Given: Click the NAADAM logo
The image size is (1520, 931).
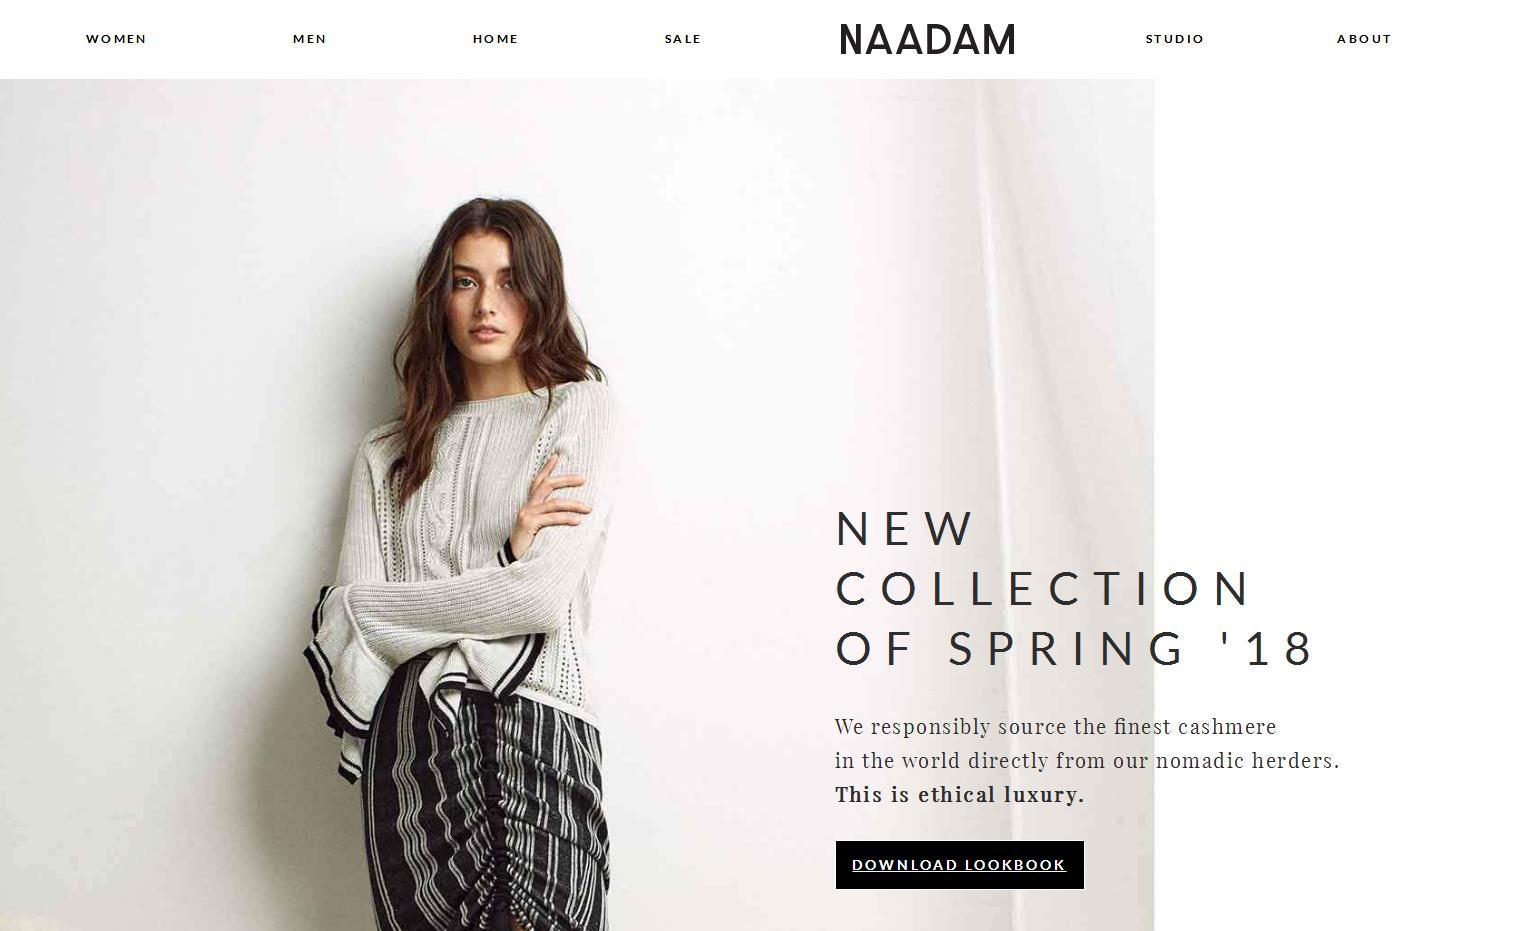Looking at the screenshot, I should (x=927, y=40).
